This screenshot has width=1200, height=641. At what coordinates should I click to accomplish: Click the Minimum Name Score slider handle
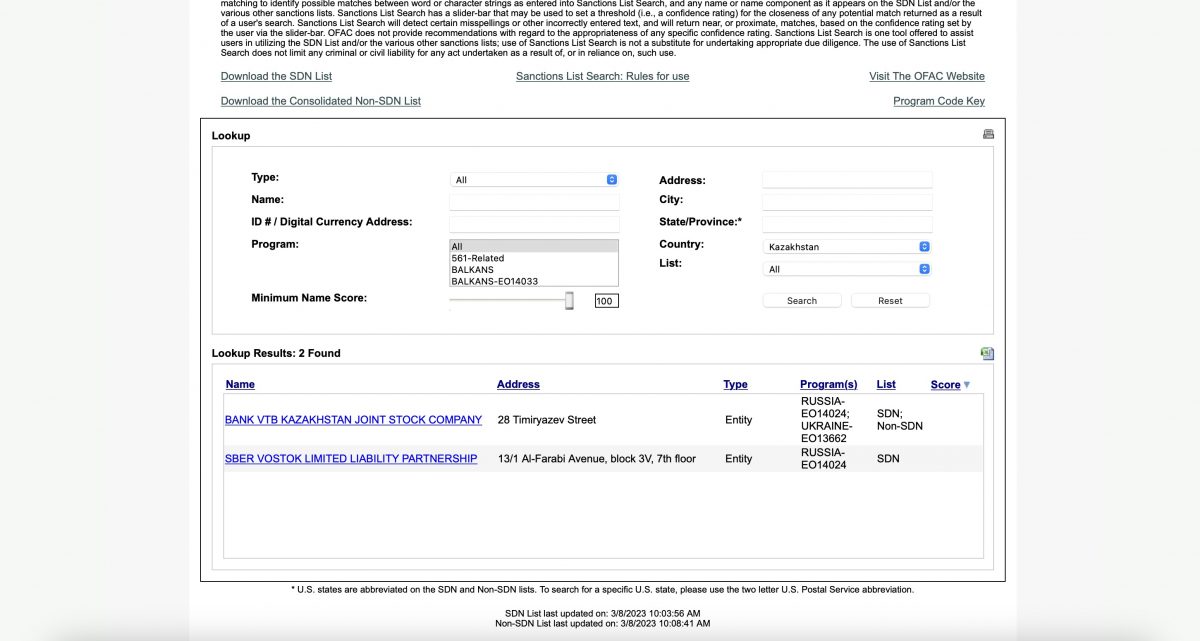(569, 301)
